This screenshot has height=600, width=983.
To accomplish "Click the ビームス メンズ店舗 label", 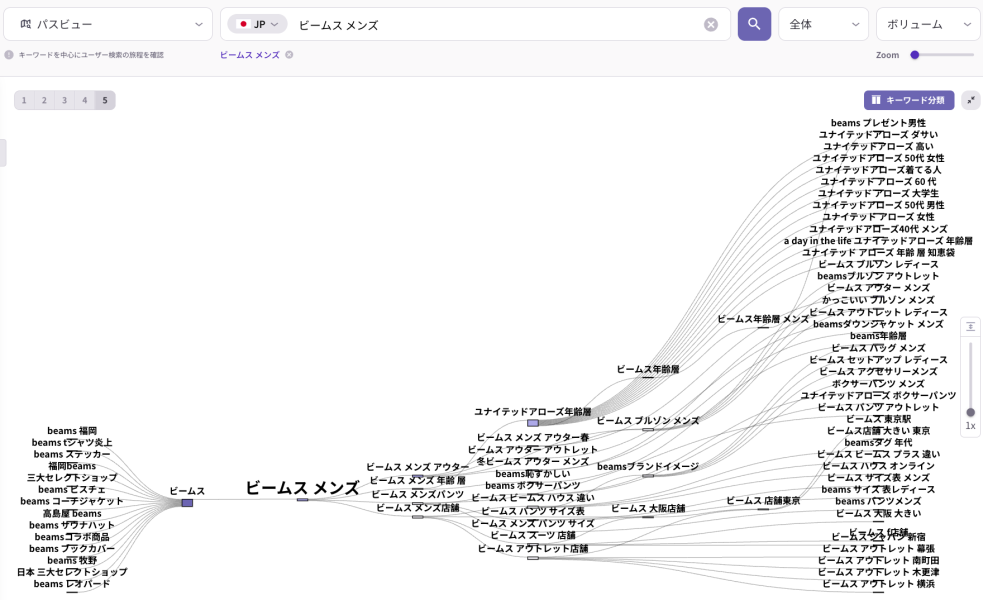I will (x=418, y=508).
